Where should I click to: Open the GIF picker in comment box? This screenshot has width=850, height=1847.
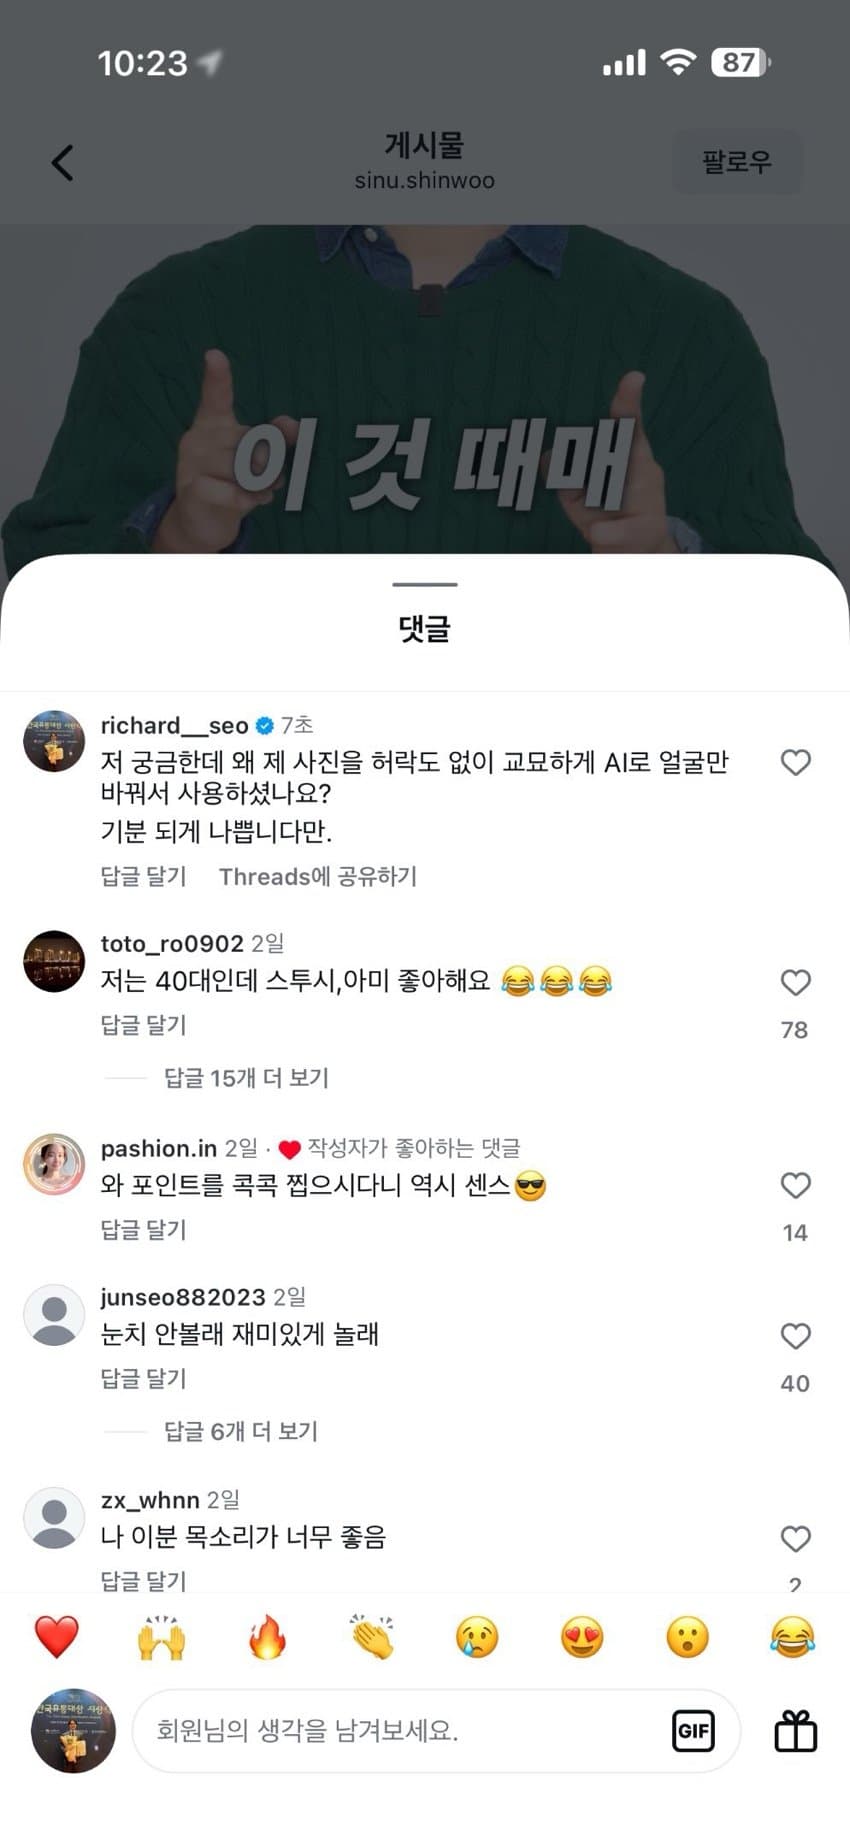point(693,1730)
